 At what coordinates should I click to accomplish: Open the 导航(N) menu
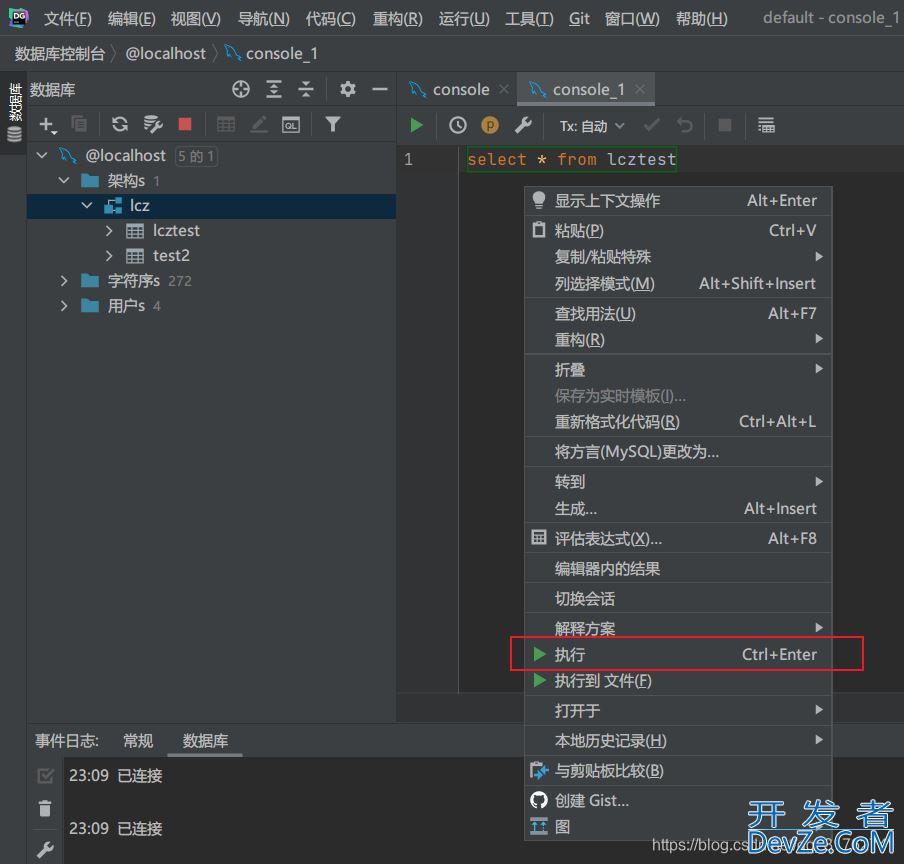click(x=263, y=19)
